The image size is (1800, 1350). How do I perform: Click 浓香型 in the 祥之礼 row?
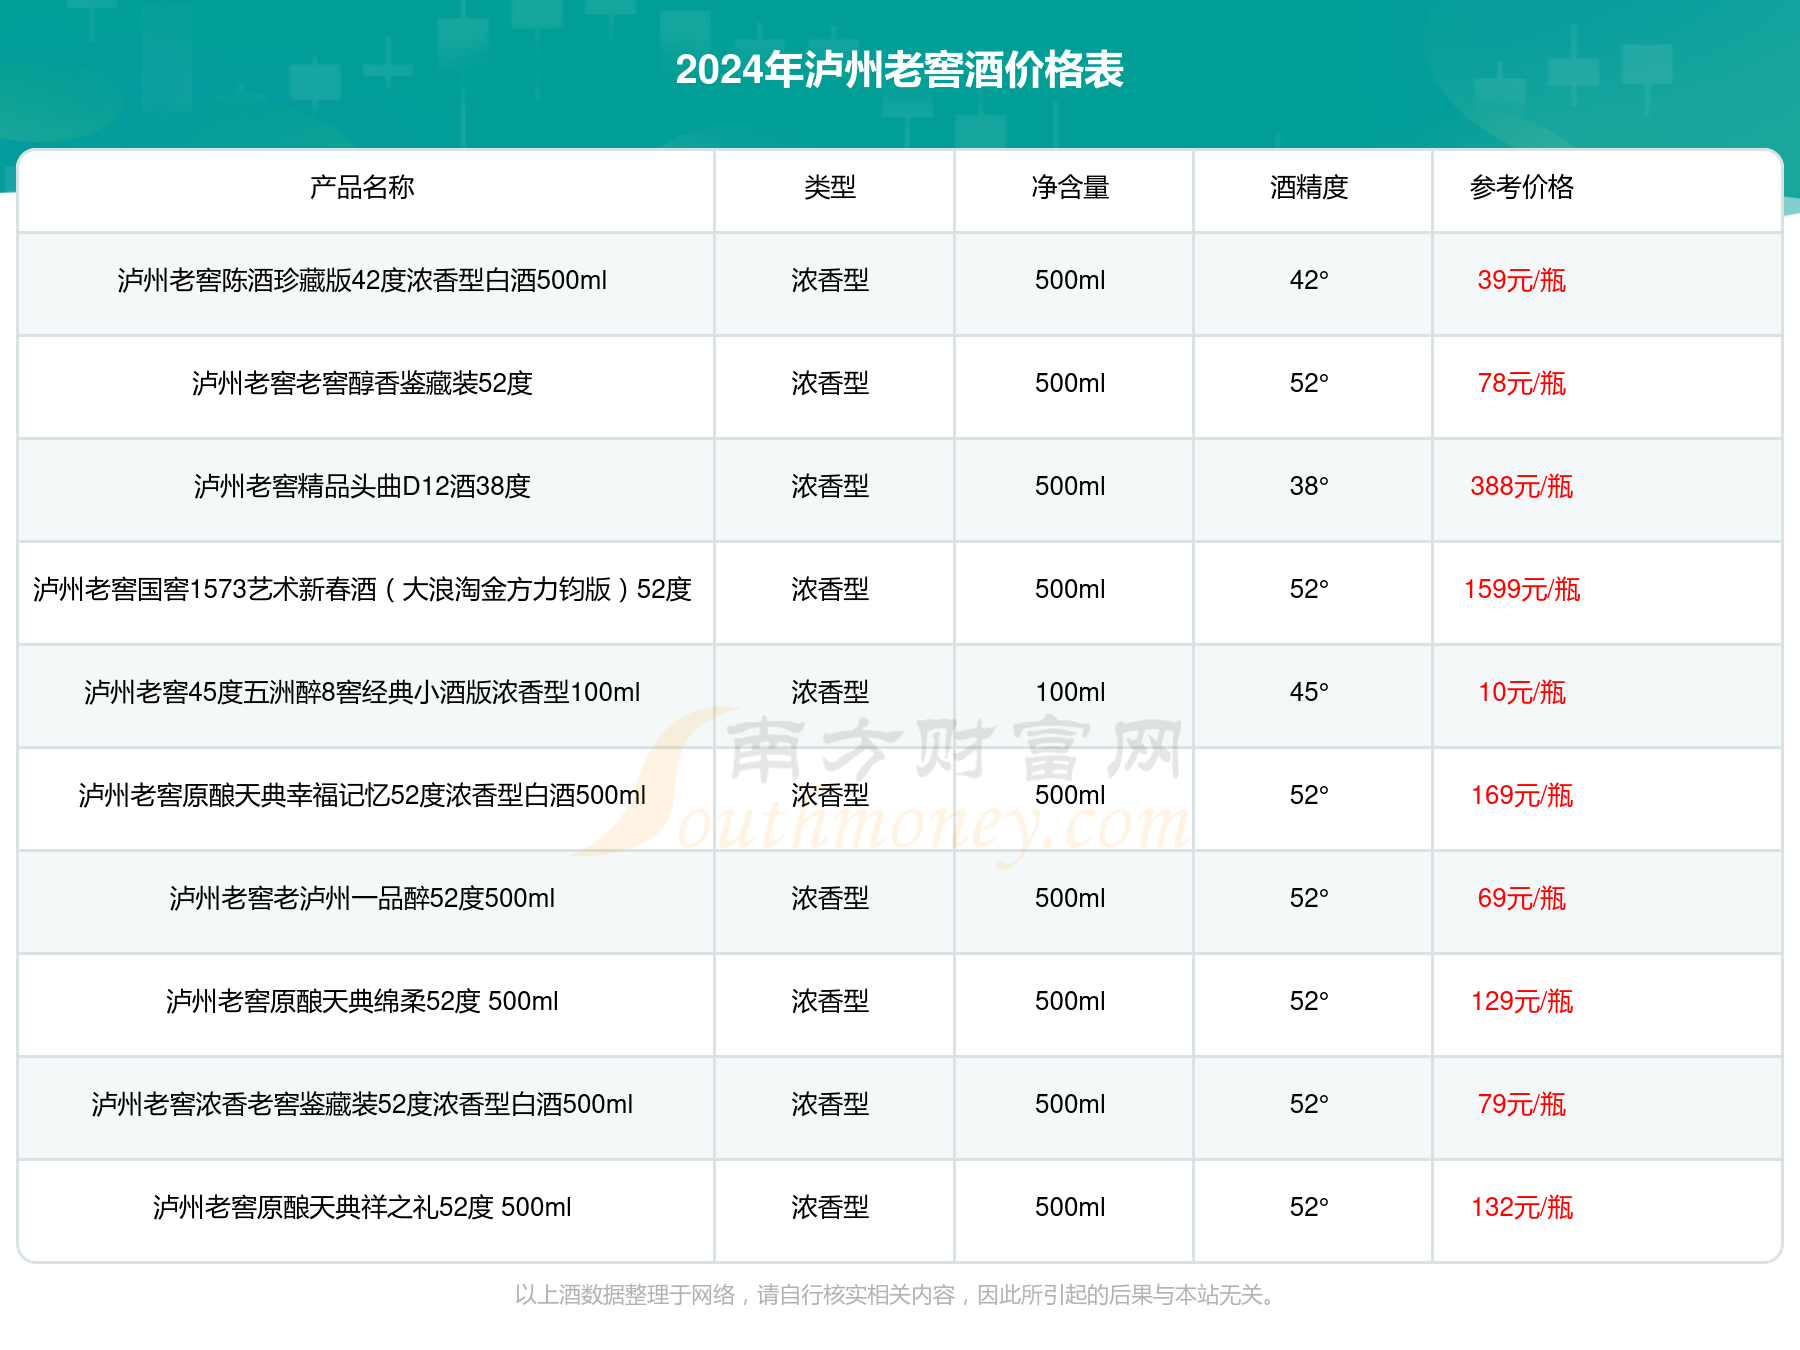pyautogui.click(x=830, y=1207)
